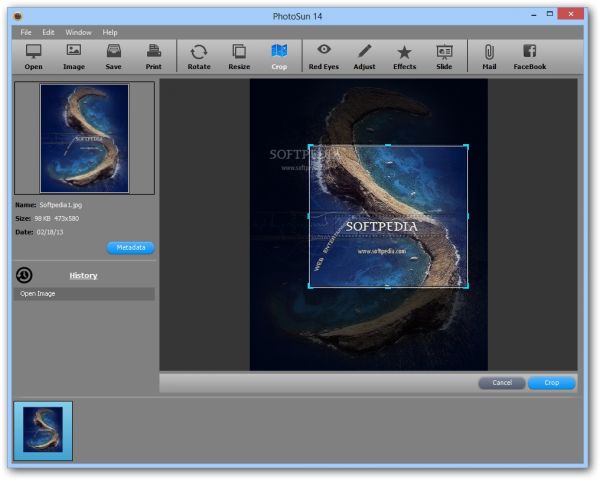Open the File menu

[26, 33]
